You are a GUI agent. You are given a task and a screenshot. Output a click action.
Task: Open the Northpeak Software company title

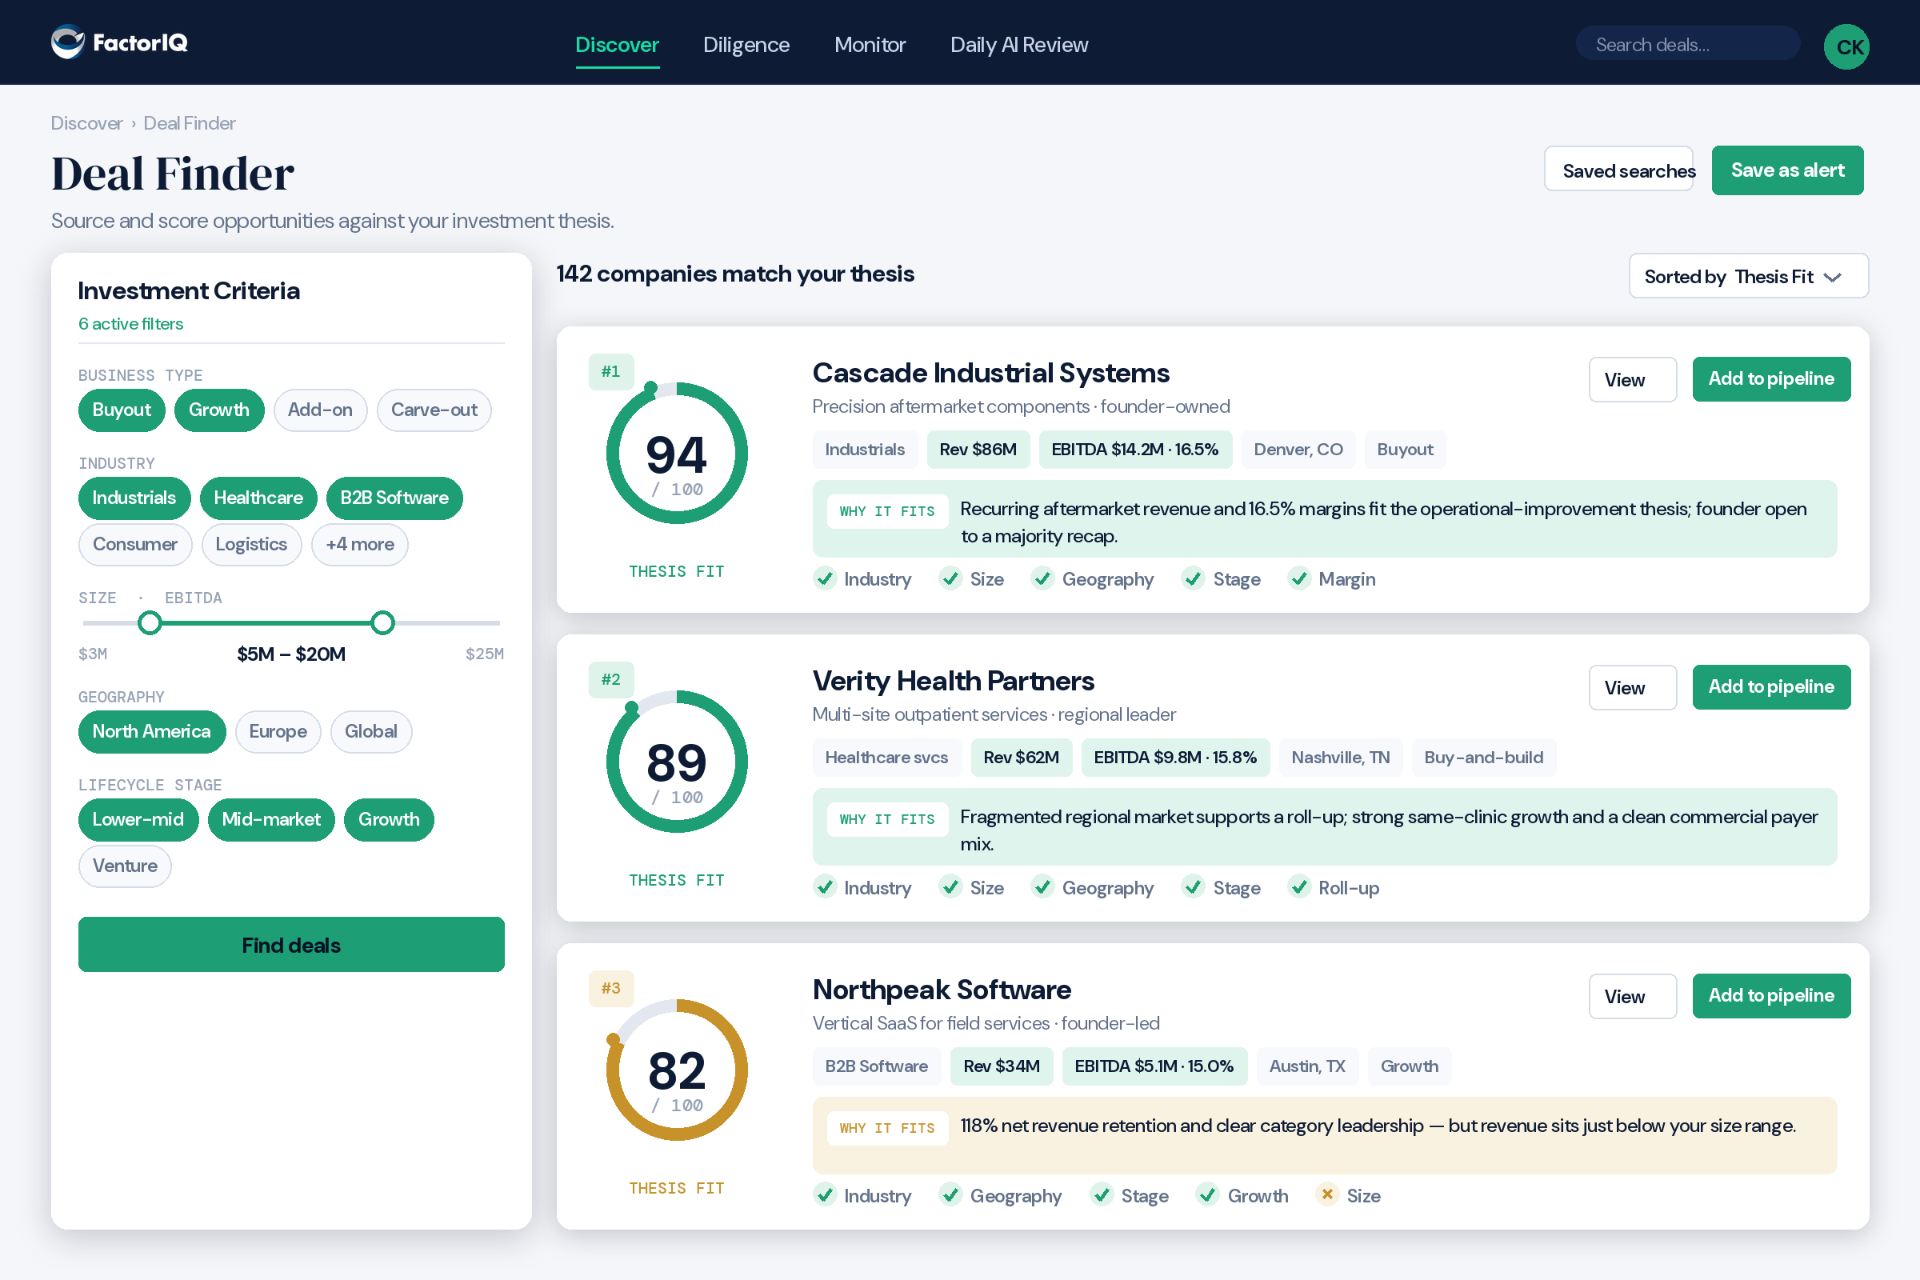(x=941, y=989)
